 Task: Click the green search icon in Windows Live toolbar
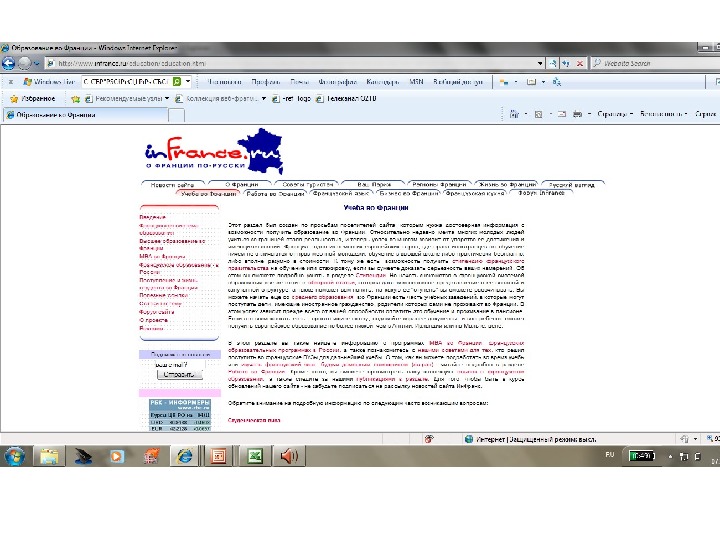[177, 82]
